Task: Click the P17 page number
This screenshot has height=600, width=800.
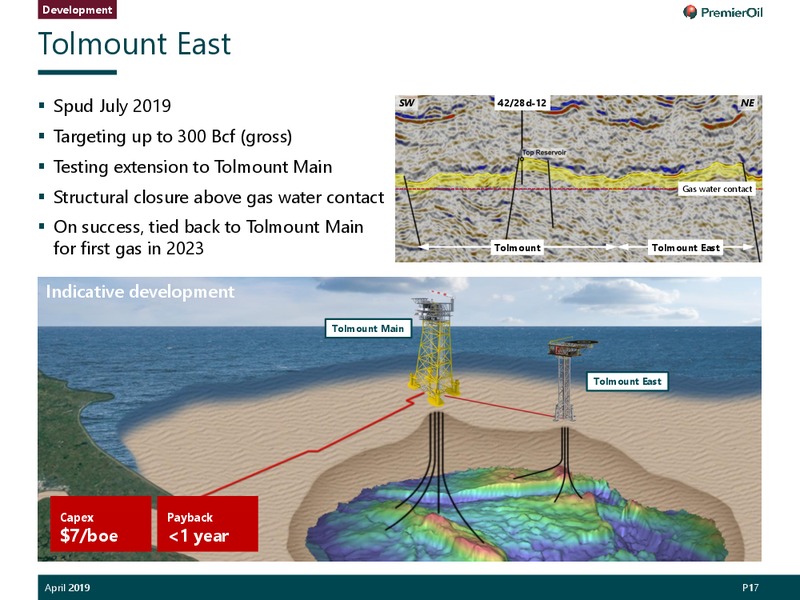Action: (751, 588)
